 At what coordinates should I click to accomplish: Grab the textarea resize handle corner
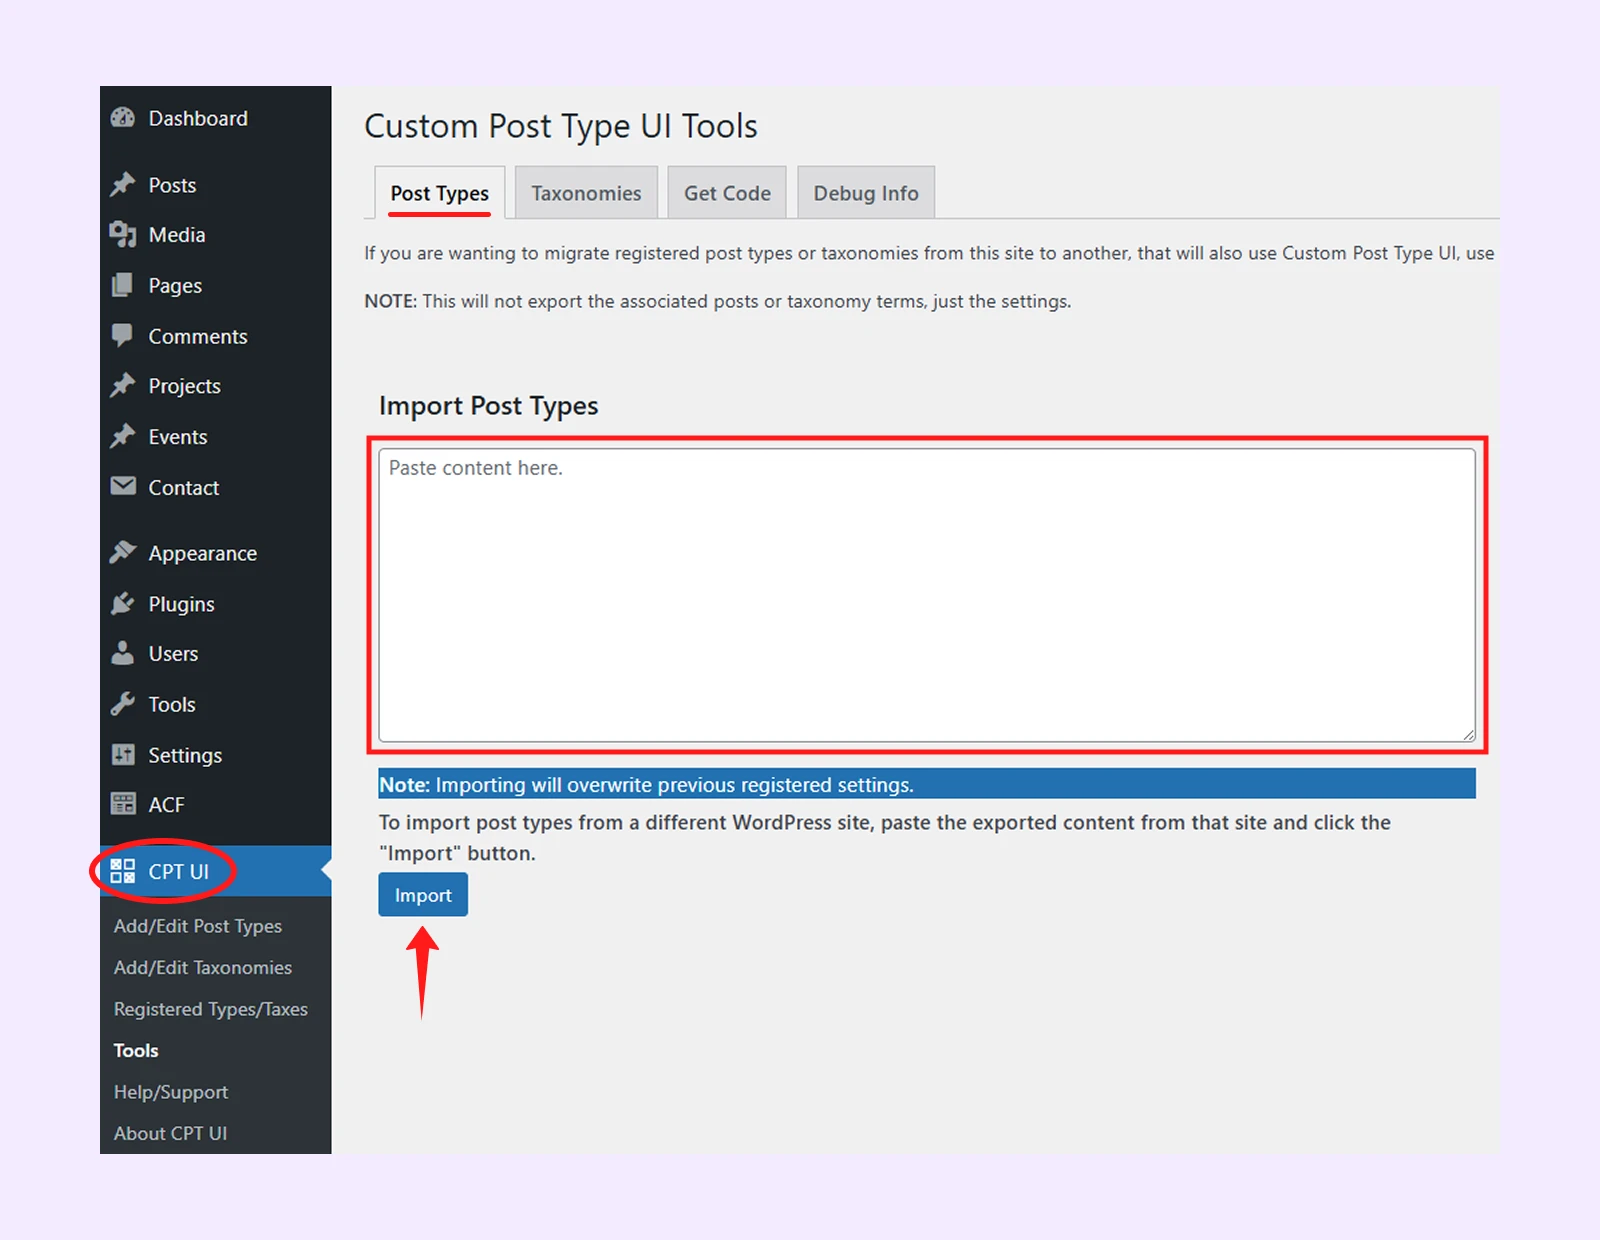point(1468,735)
